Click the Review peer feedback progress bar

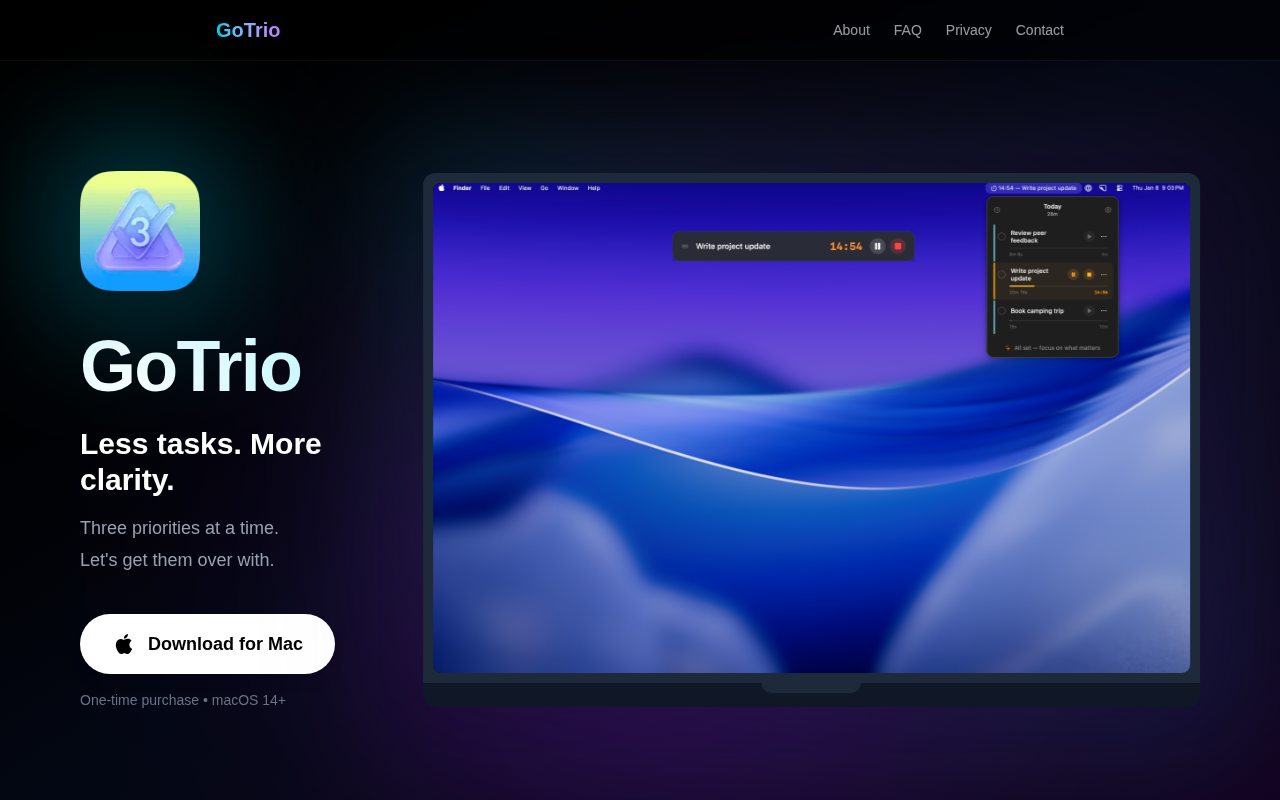(1058, 248)
